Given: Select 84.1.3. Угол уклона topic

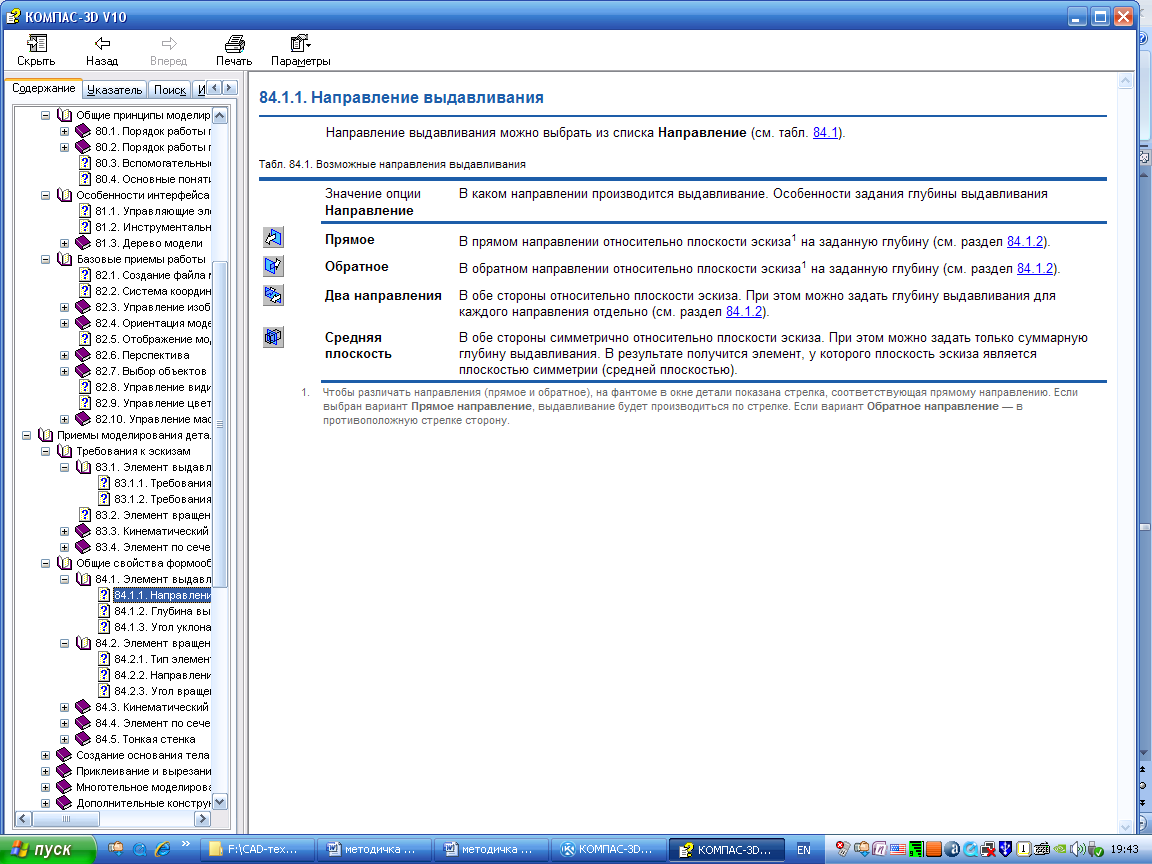Looking at the screenshot, I should 162,627.
